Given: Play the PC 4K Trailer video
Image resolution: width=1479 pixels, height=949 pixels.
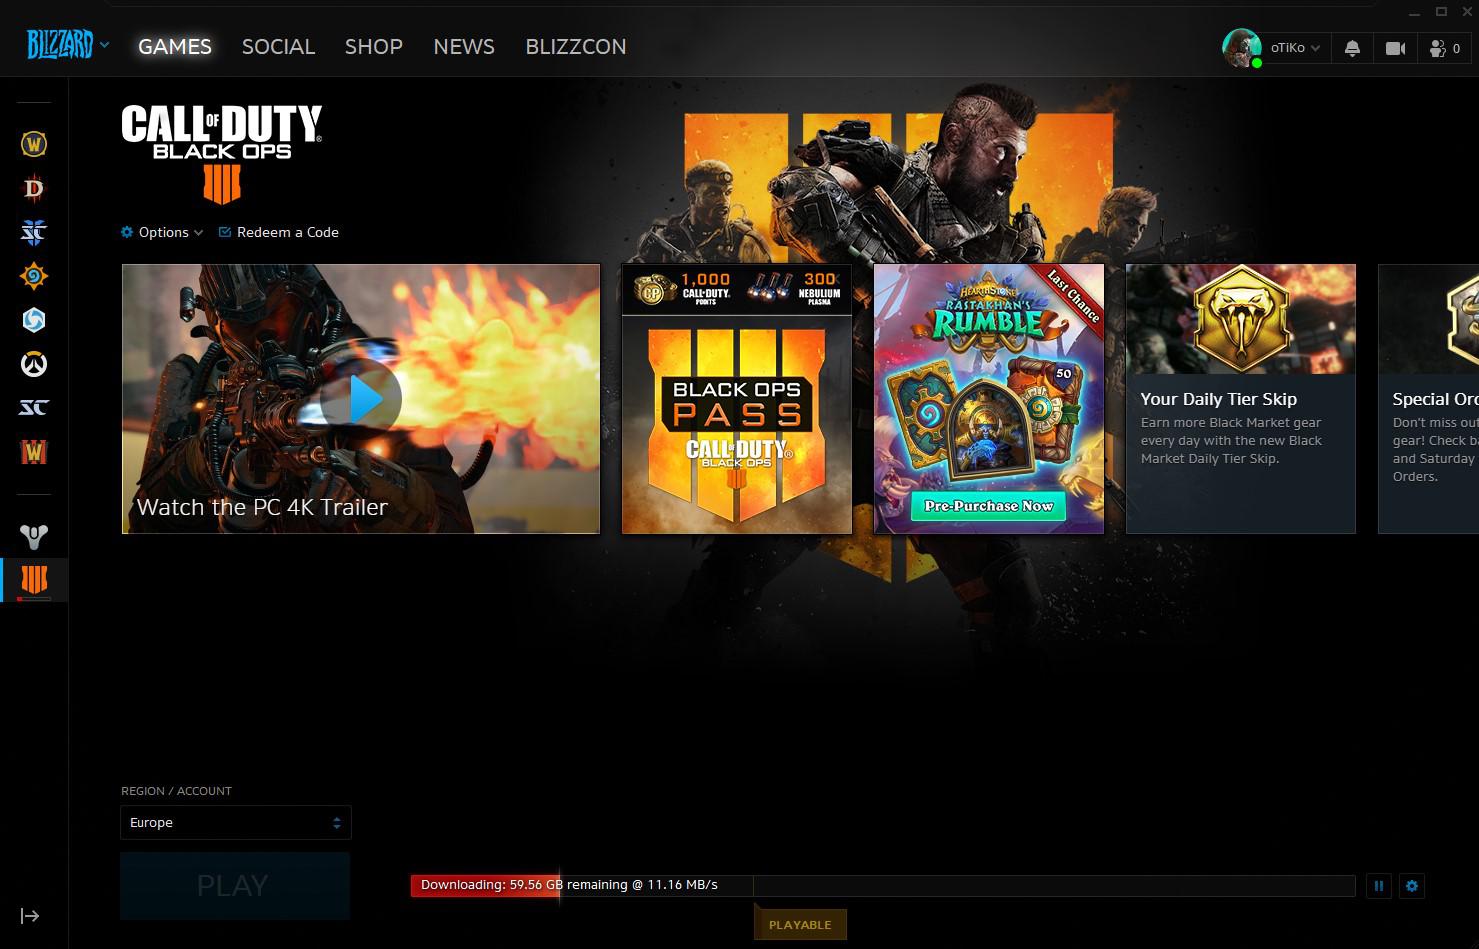Looking at the screenshot, I should pos(361,399).
